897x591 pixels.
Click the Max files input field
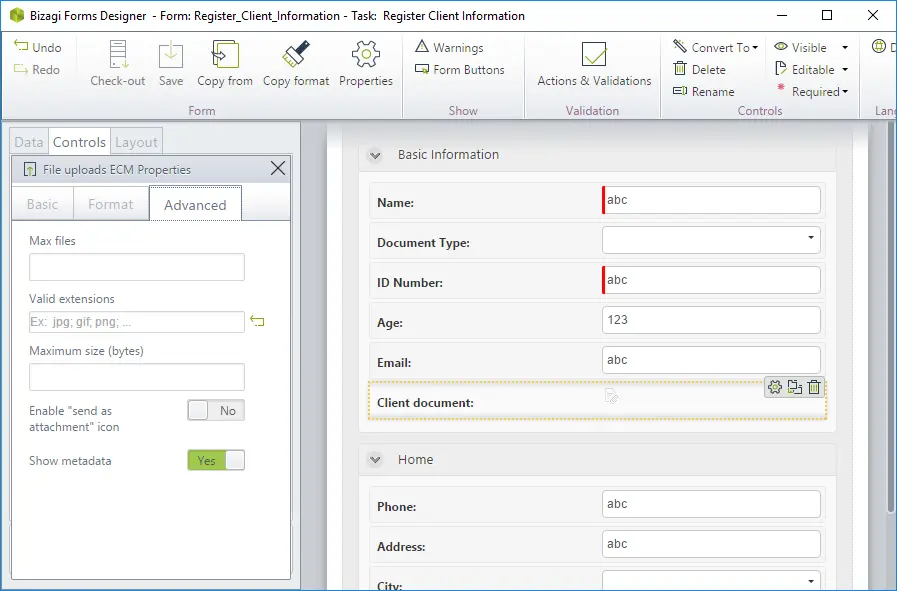(137, 267)
